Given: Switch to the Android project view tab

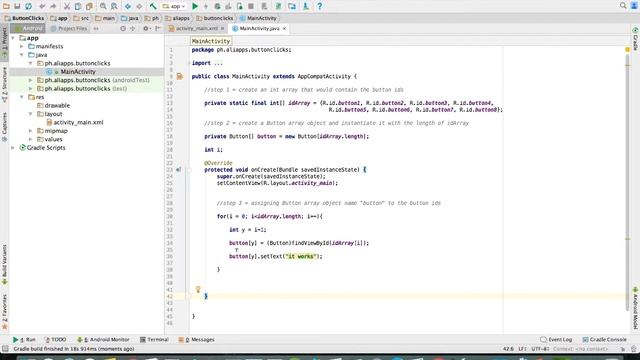Looking at the screenshot, I should tap(28, 29).
